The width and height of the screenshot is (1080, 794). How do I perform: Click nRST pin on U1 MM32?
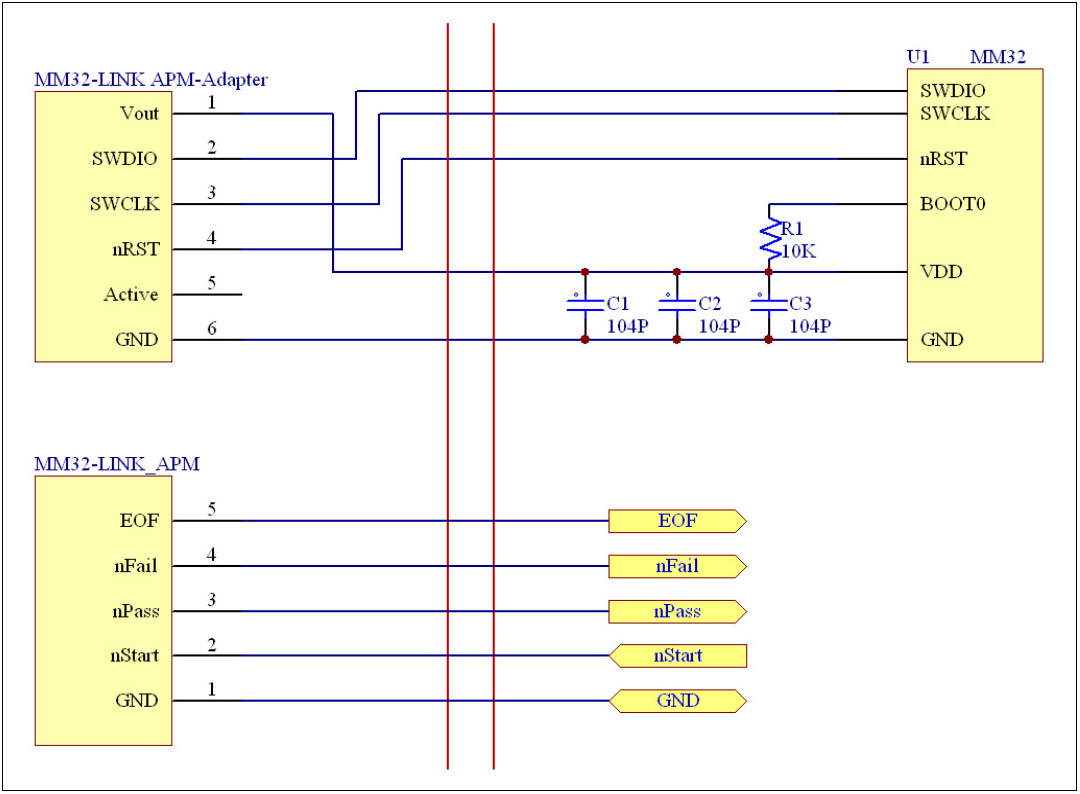point(943,158)
